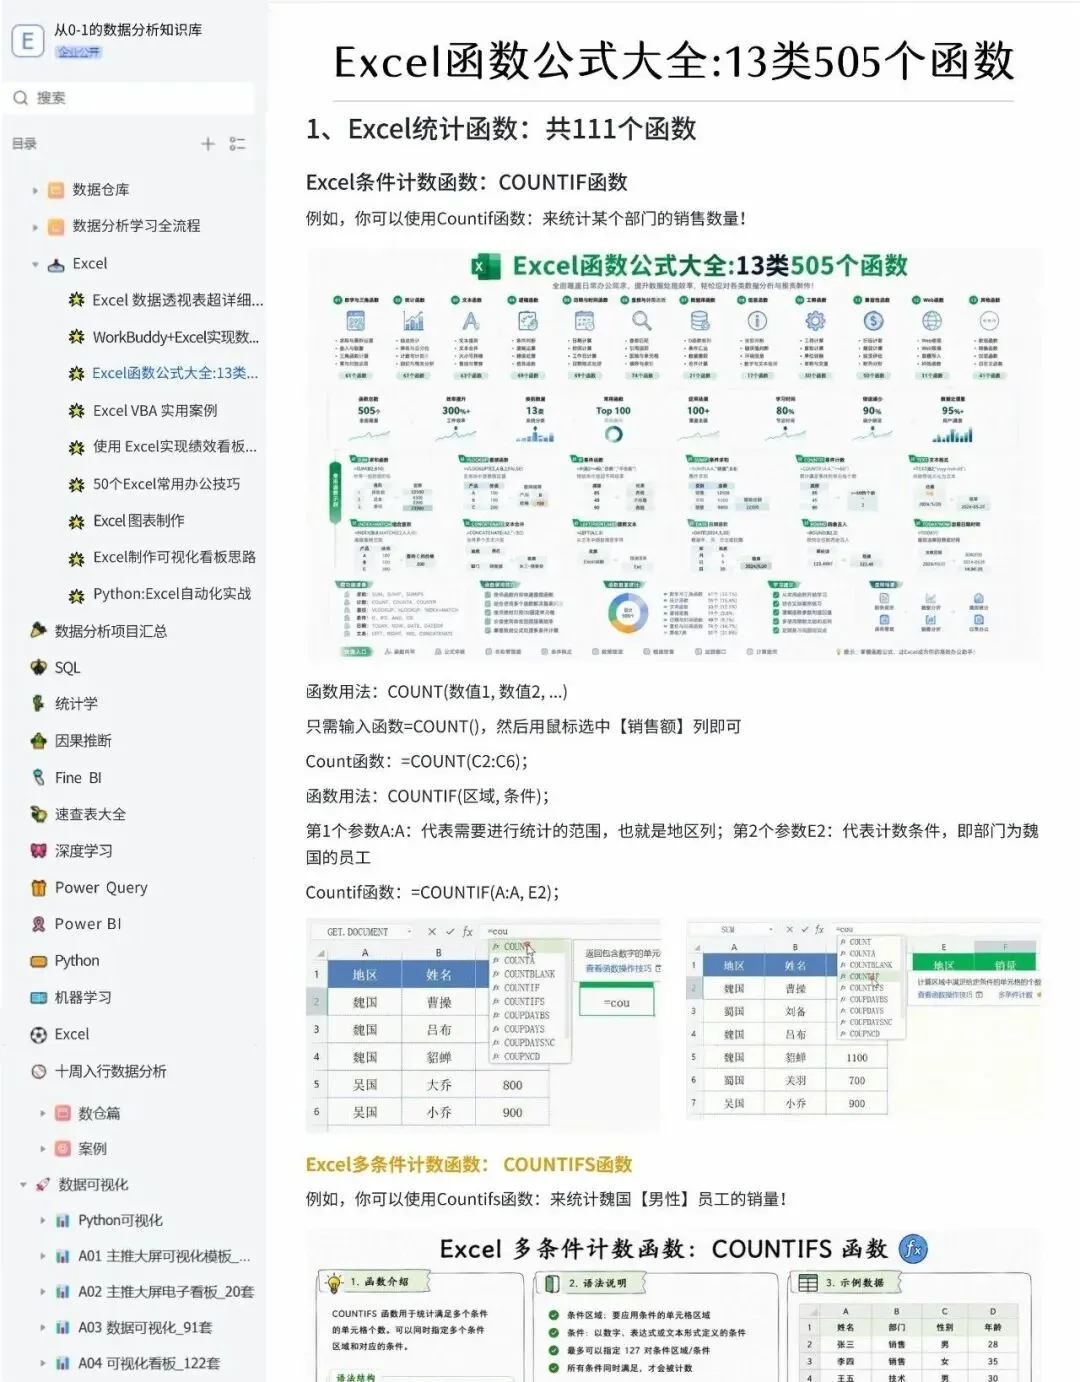Click the 企业公开 visibility link
This screenshot has height=1382, width=1080.
[78, 52]
